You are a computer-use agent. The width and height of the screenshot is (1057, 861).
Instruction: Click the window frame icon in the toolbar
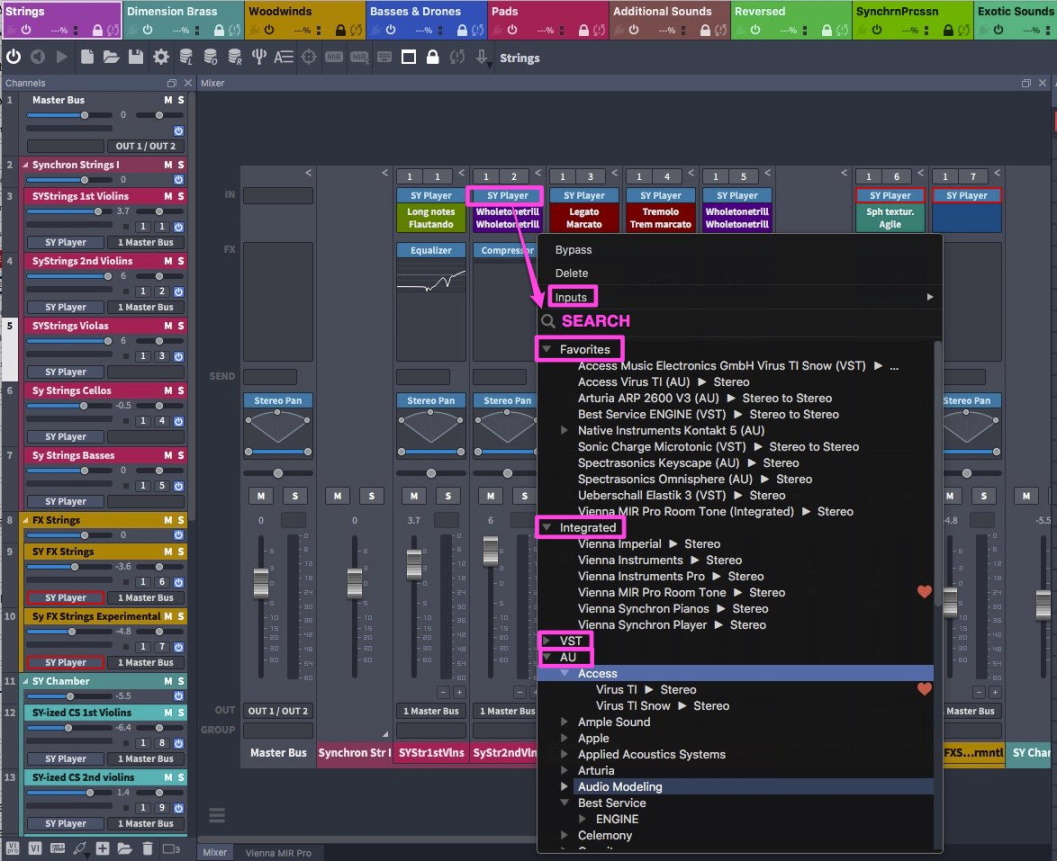coord(409,57)
